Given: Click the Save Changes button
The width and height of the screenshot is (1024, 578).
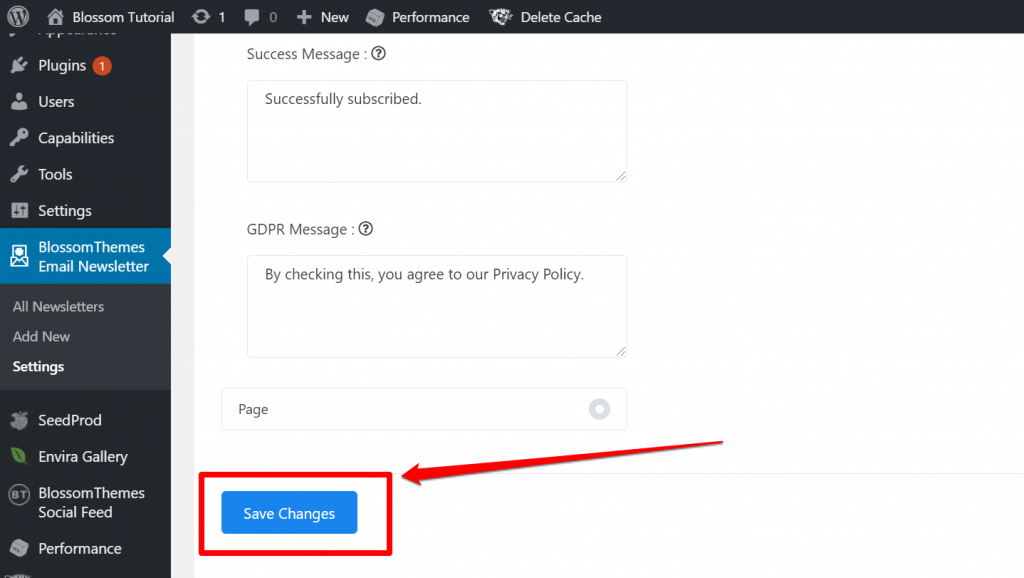Looking at the screenshot, I should pyautogui.click(x=289, y=513).
